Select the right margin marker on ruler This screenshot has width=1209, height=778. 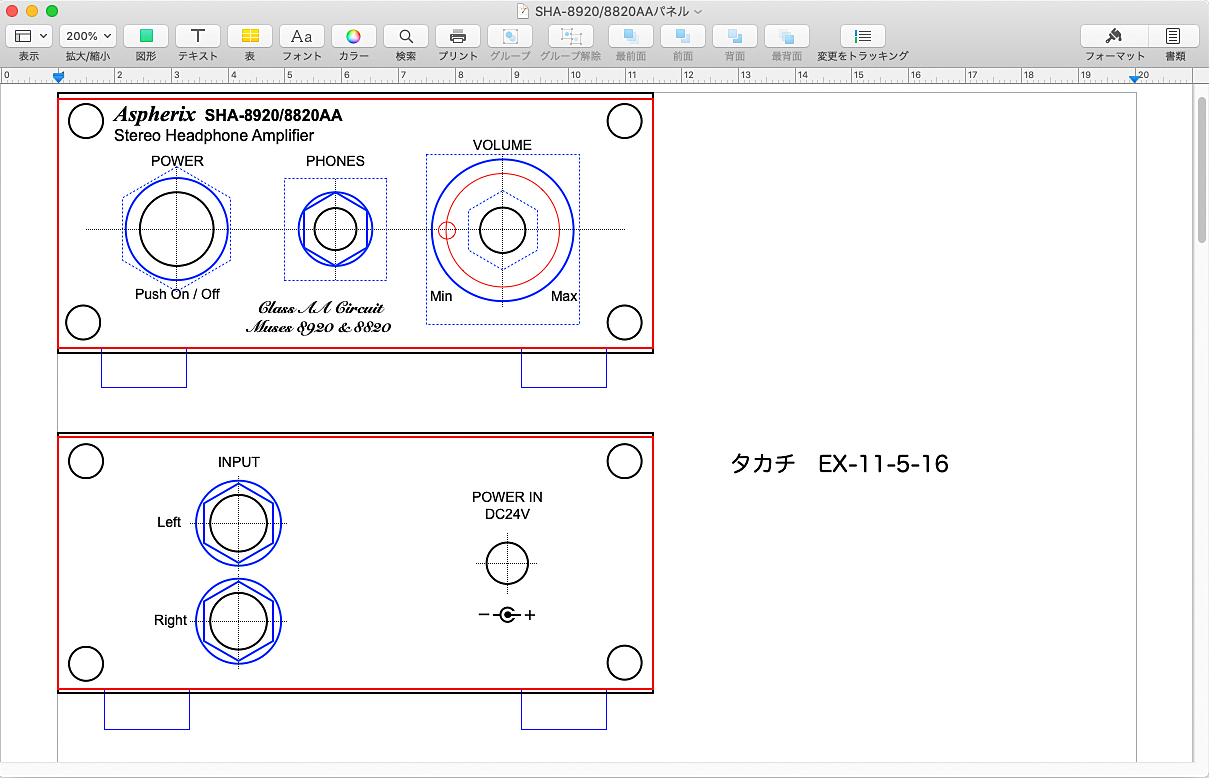coord(1134,77)
